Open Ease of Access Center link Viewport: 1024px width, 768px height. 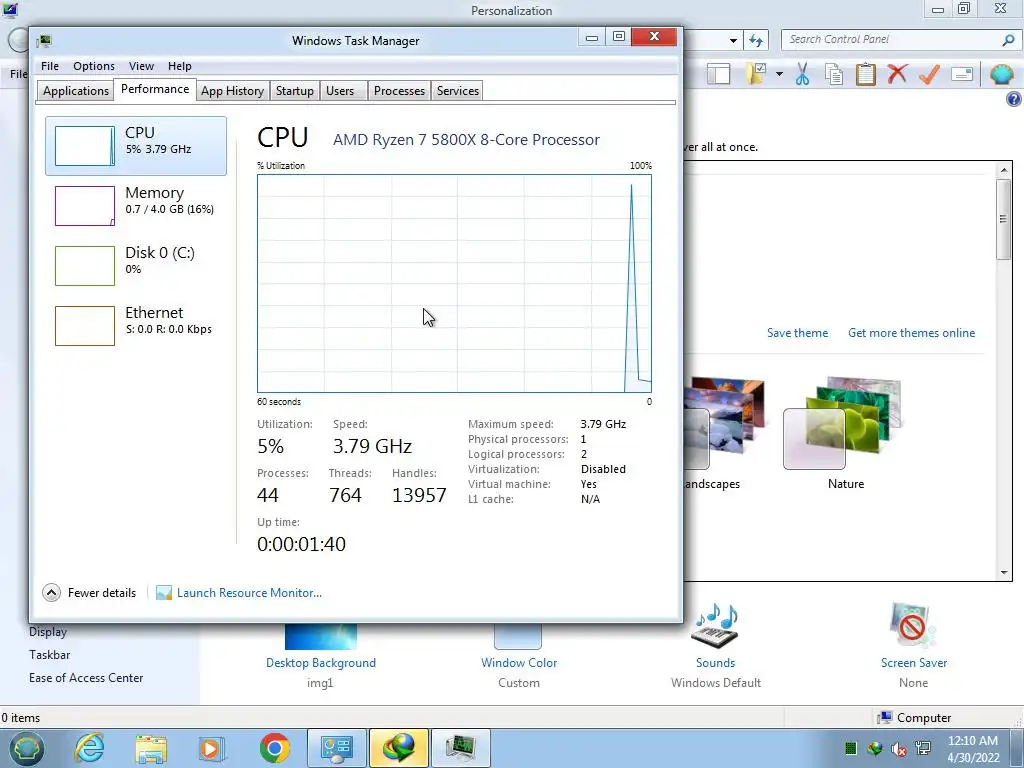click(x=86, y=678)
